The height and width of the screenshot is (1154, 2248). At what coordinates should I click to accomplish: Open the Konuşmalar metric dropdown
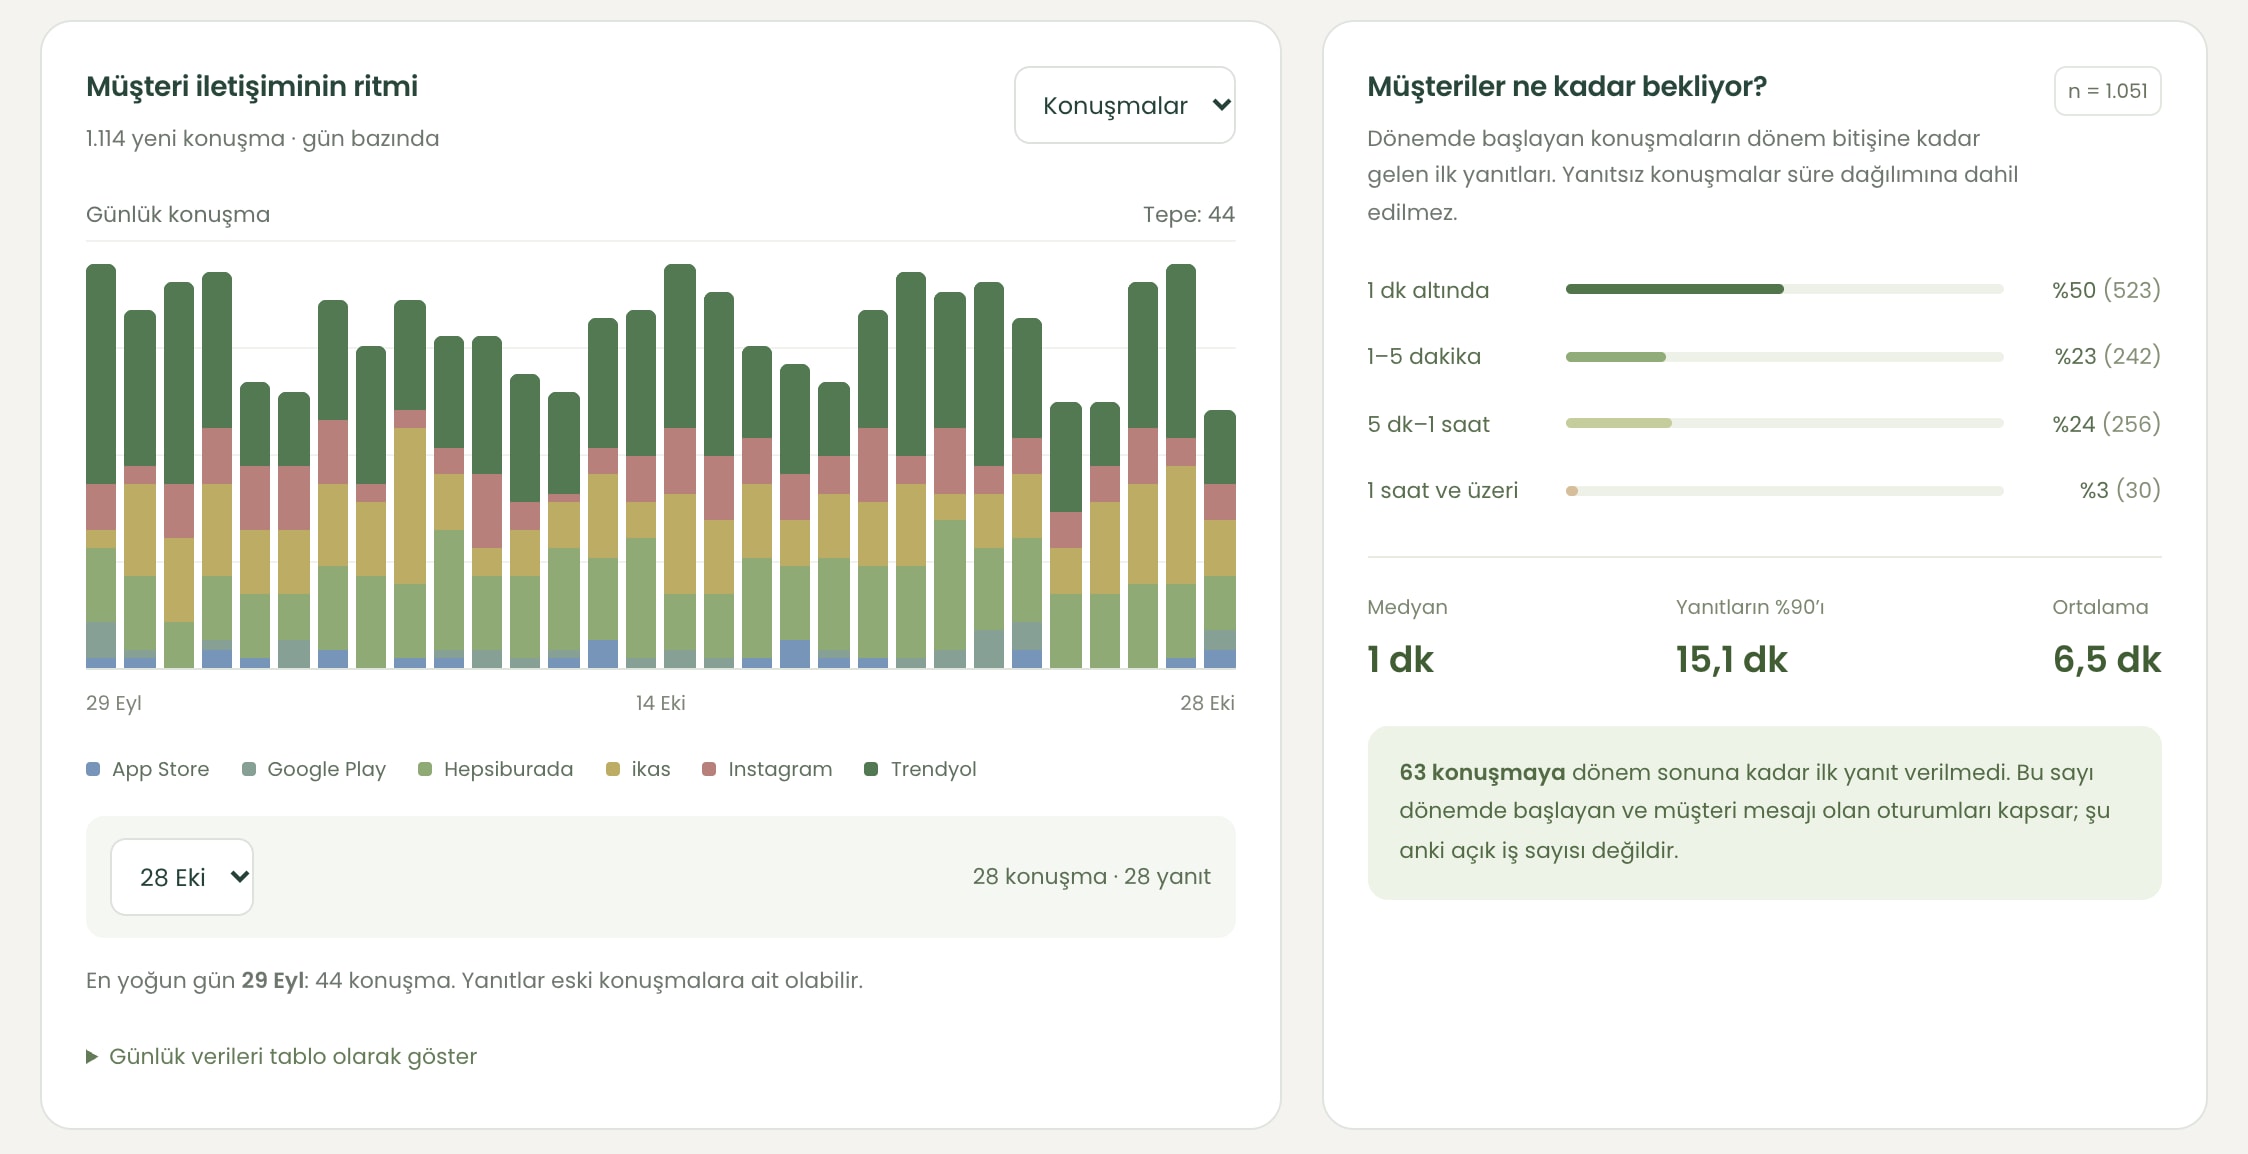[x=1124, y=105]
